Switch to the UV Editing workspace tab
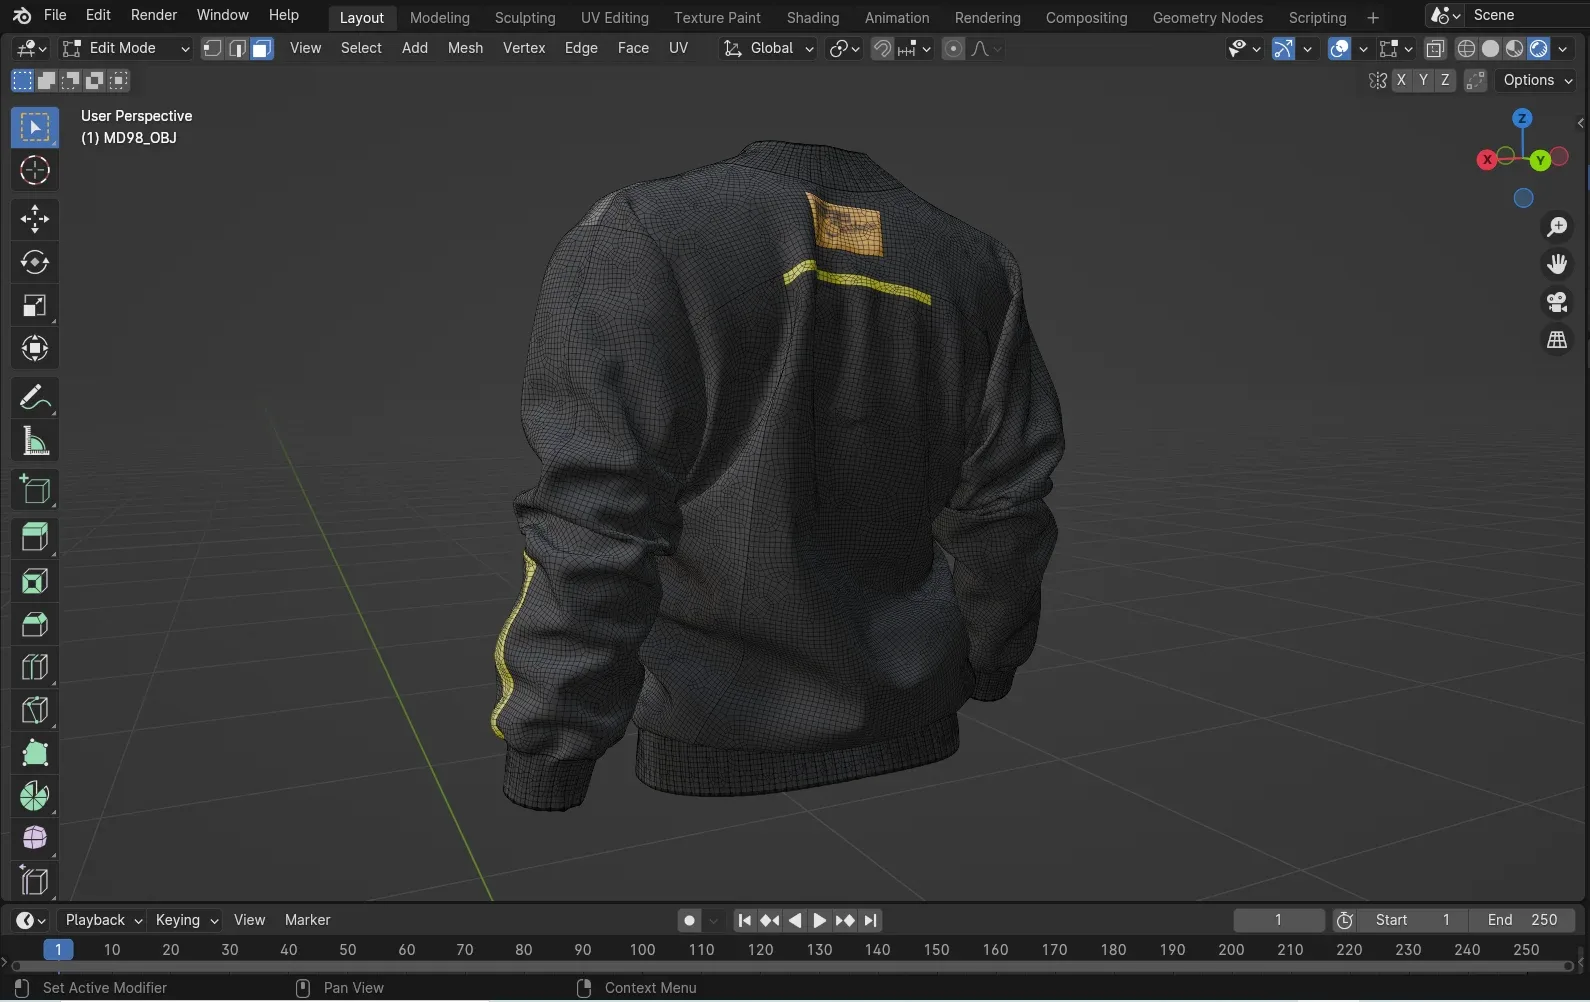 614,18
